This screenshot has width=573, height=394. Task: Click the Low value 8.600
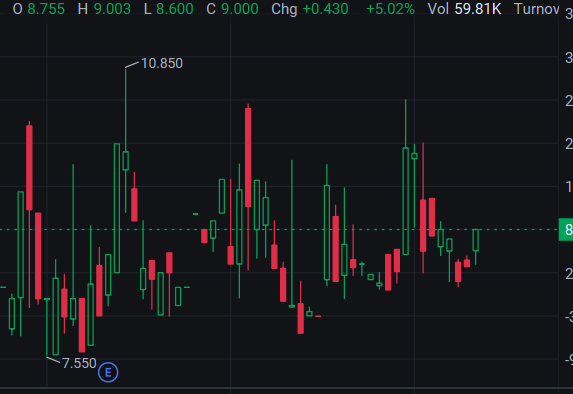[x=175, y=9]
